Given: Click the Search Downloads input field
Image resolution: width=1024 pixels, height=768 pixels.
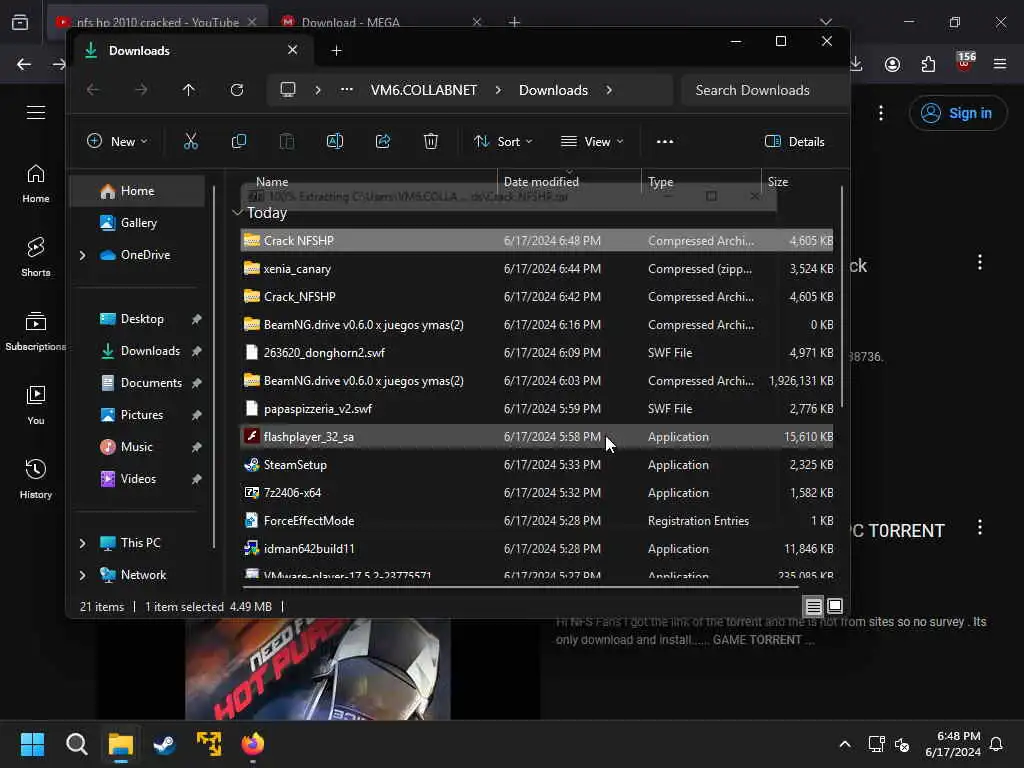Looking at the screenshot, I should coord(764,90).
